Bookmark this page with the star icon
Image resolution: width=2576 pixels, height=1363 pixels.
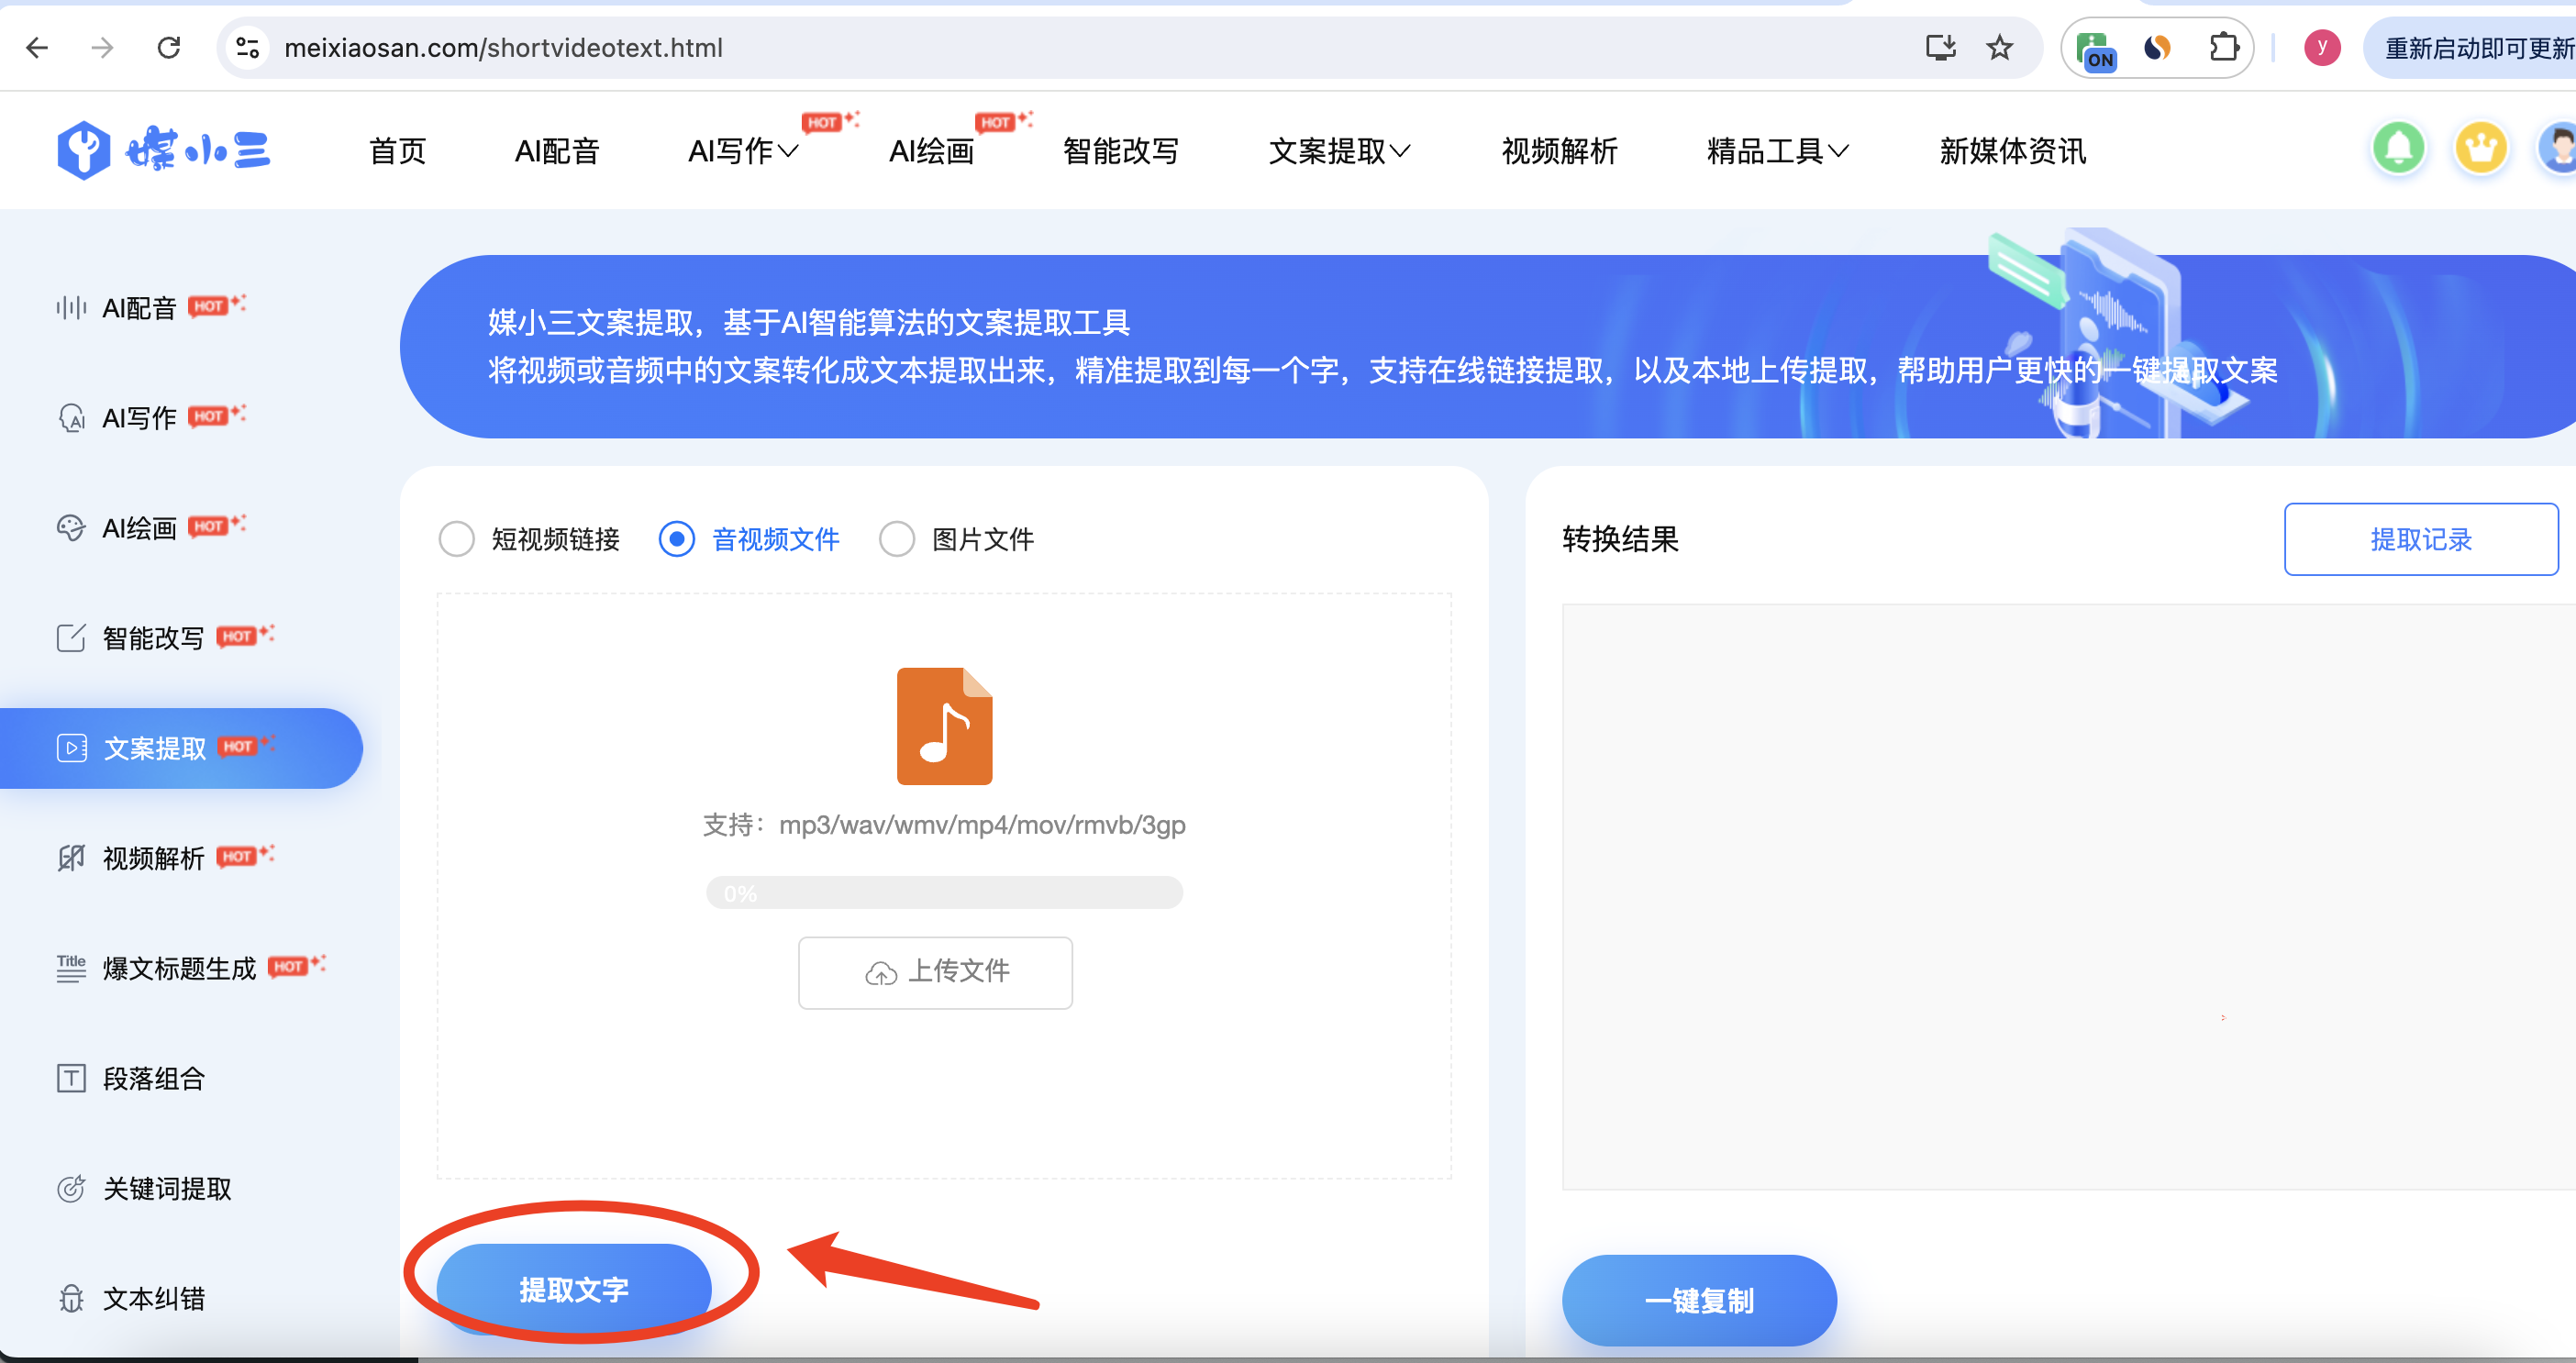tap(1999, 47)
